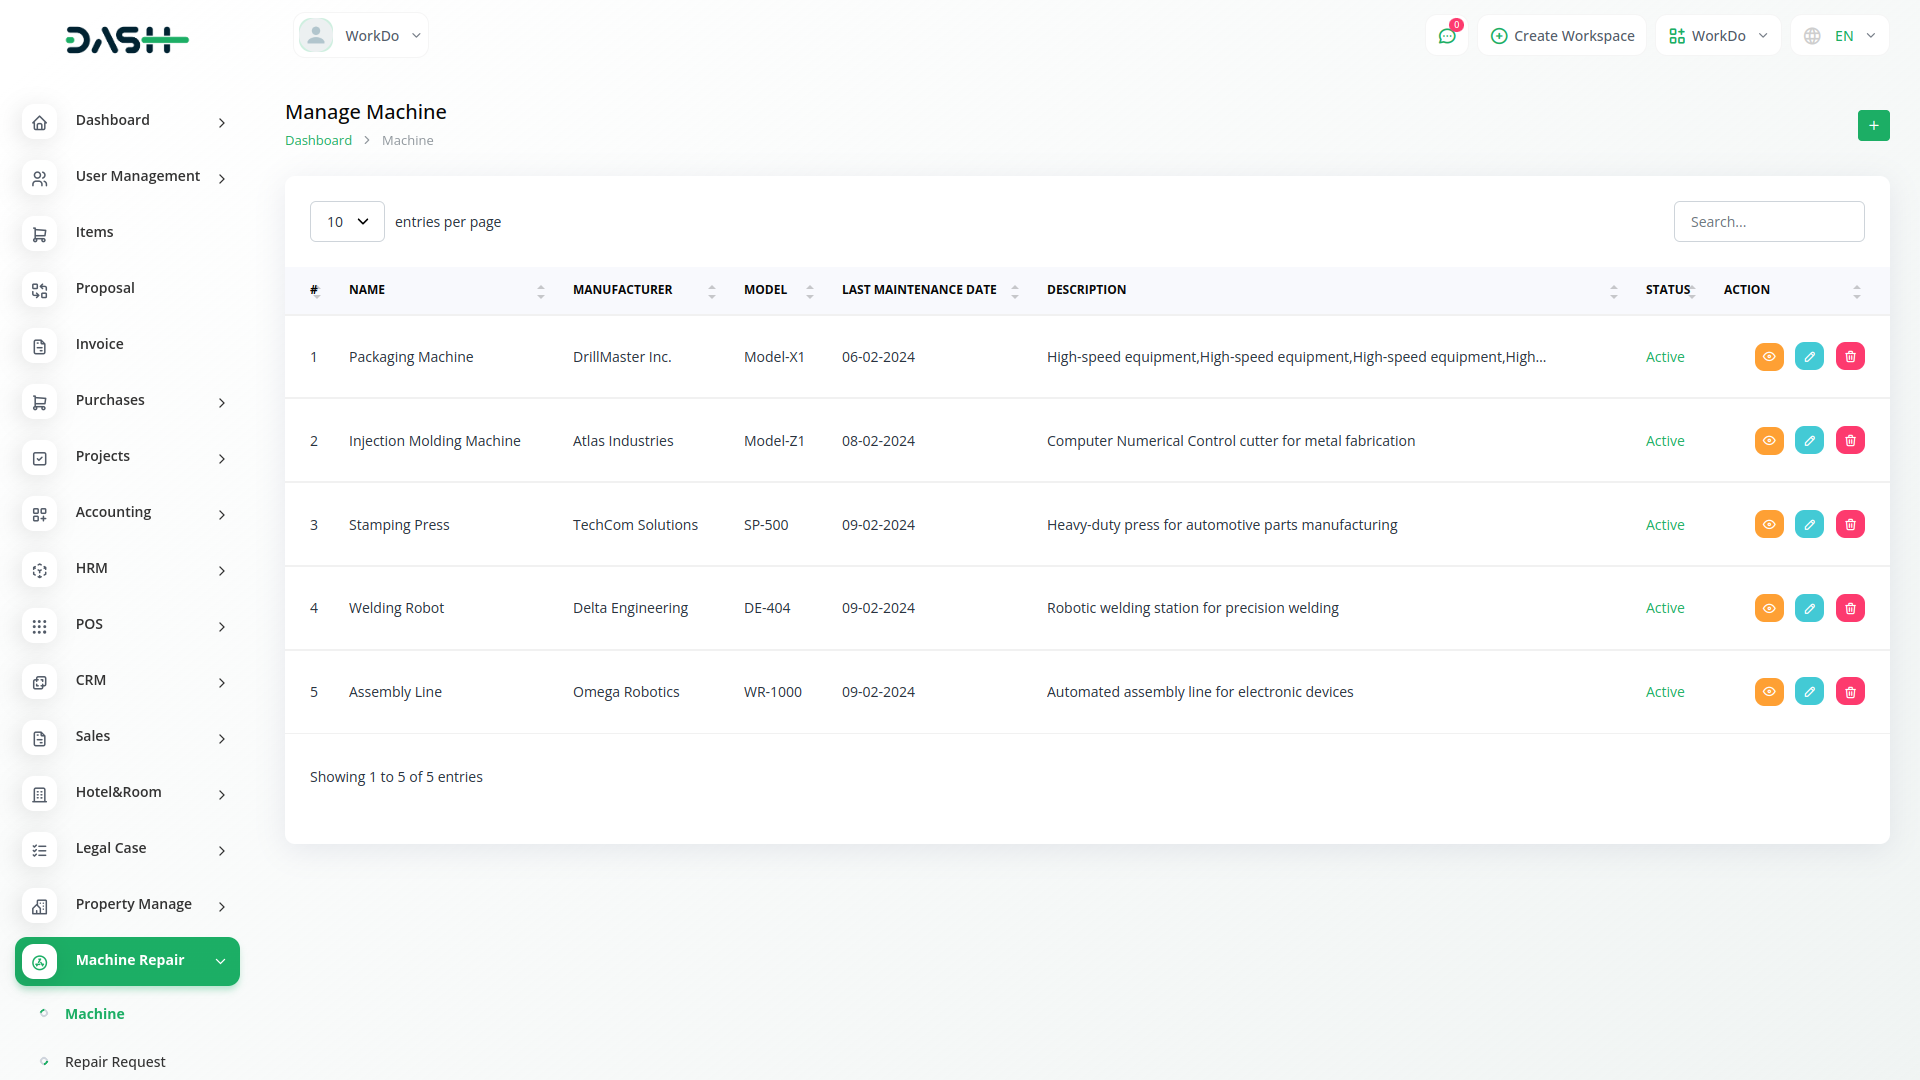Image resolution: width=1920 pixels, height=1080 pixels.
Task: View Stamping Press with the eye icon
Action: (1768, 525)
